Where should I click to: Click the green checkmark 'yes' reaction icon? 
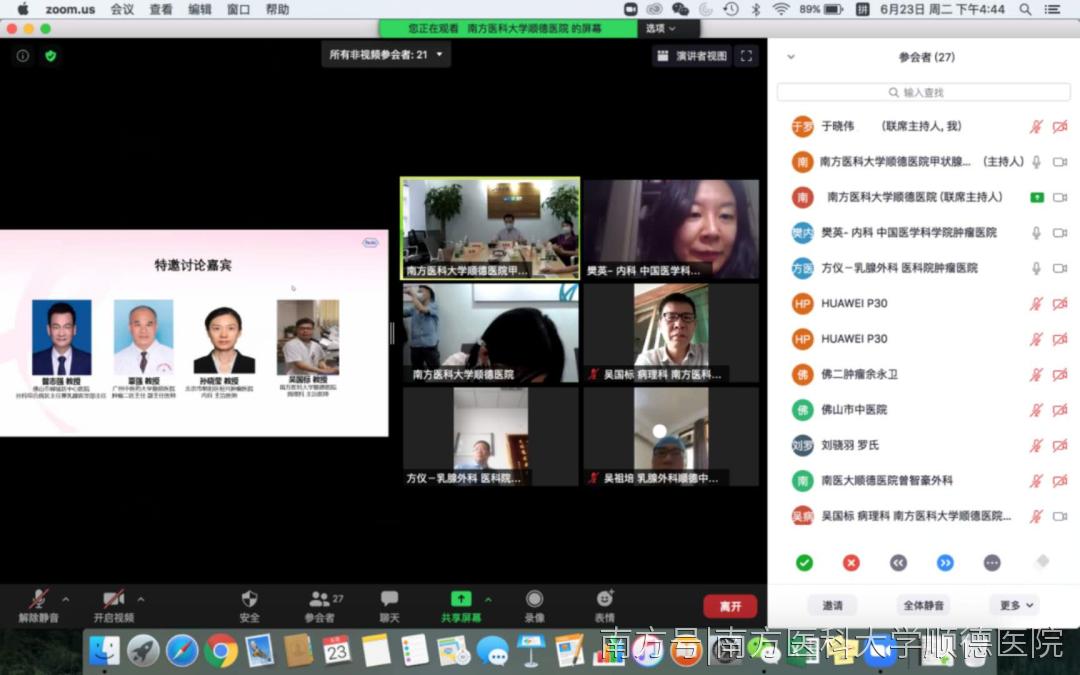[x=804, y=563]
